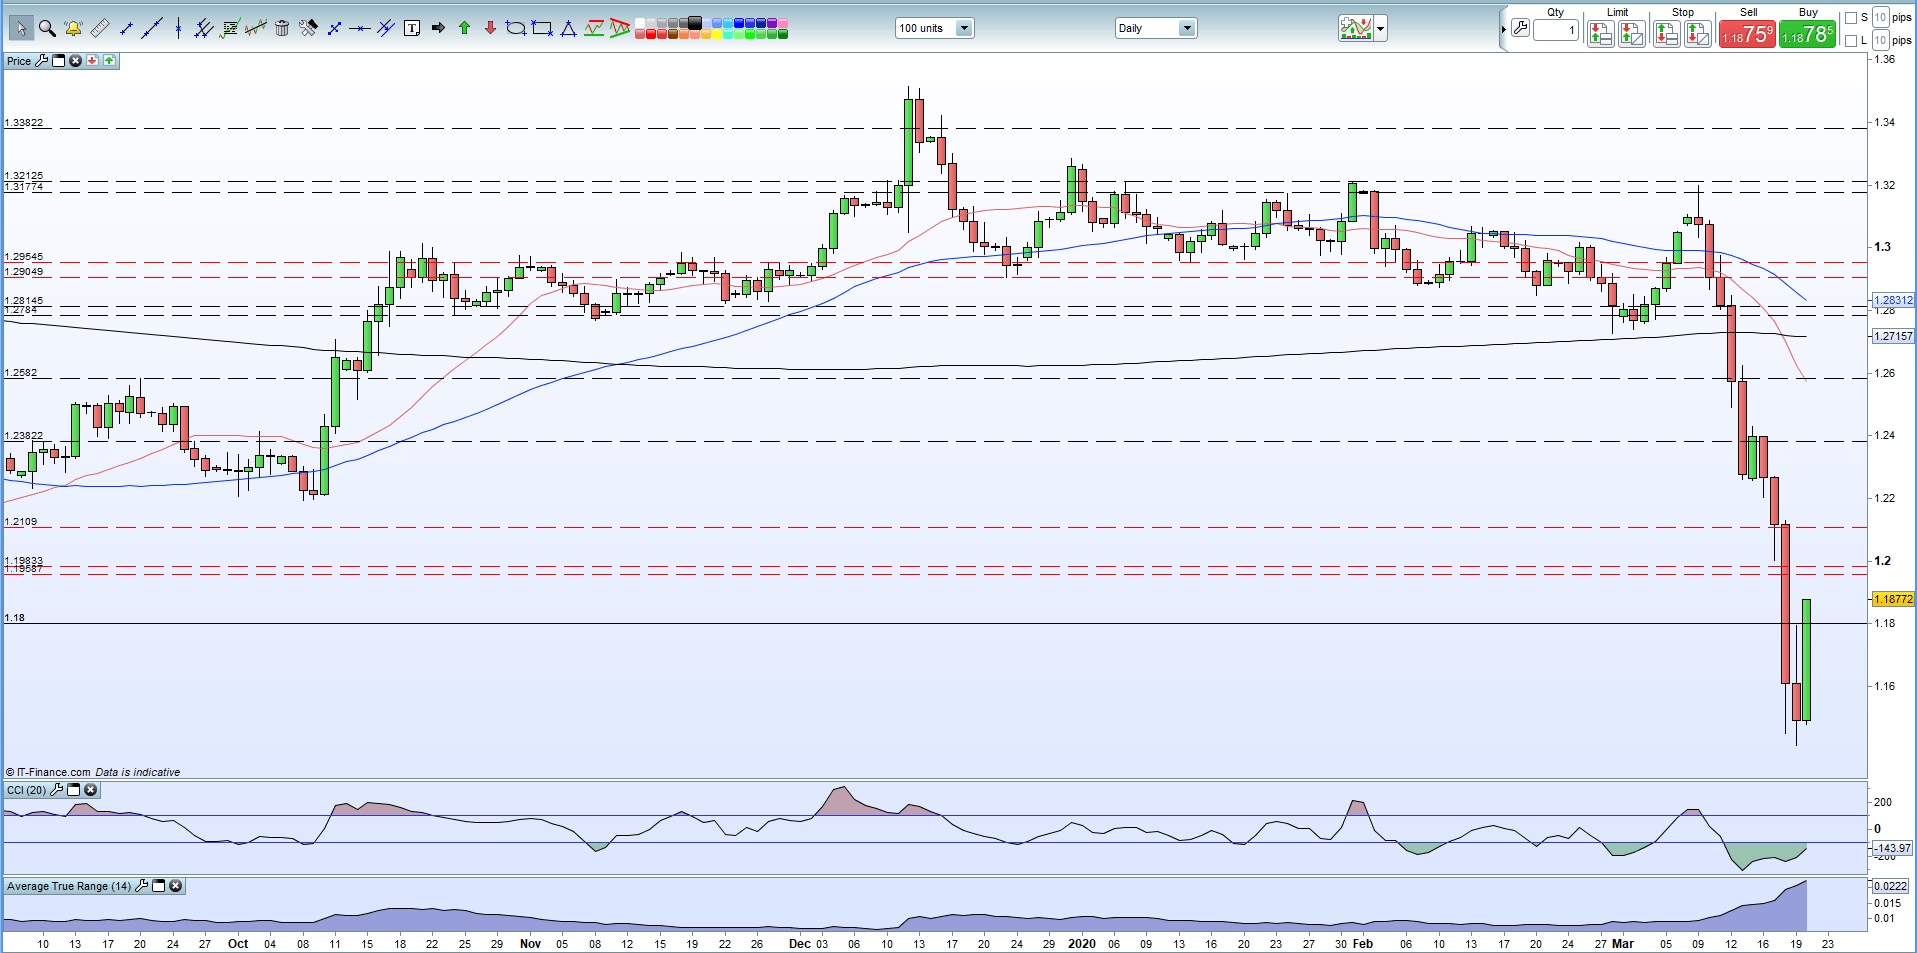Screen dimensions: 1917x953
Task: Insert a red down arrow marker
Action: point(490,28)
